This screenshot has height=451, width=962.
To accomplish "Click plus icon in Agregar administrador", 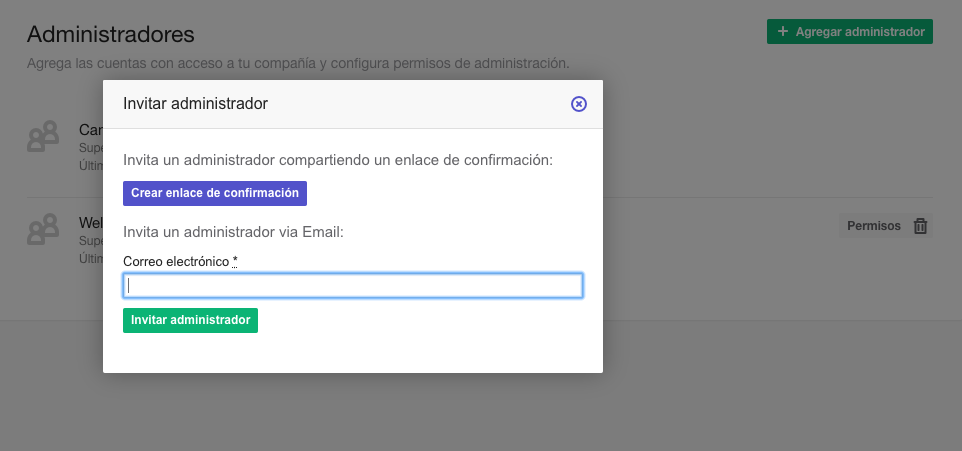I will click(782, 31).
